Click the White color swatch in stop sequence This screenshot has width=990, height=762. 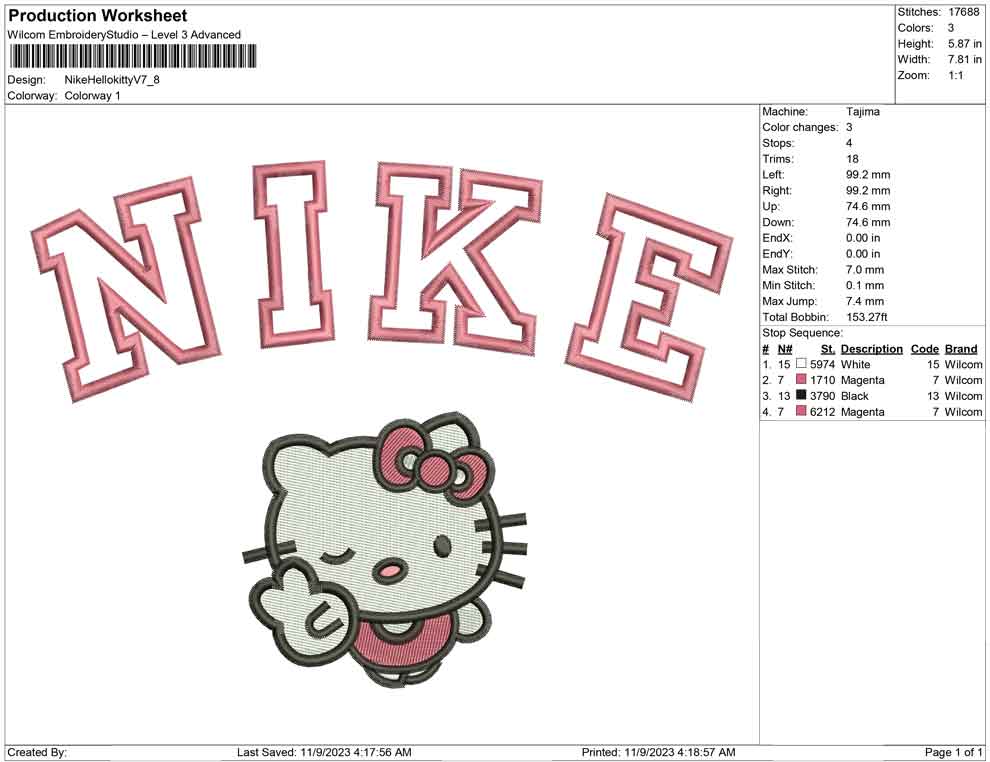[801, 364]
